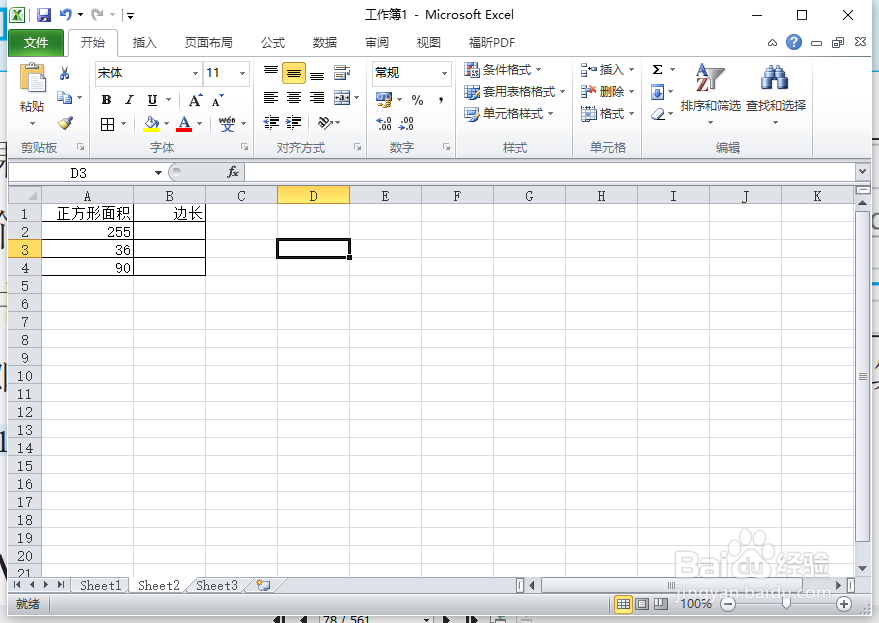Click the Sort and Filter icon

pos(710,77)
